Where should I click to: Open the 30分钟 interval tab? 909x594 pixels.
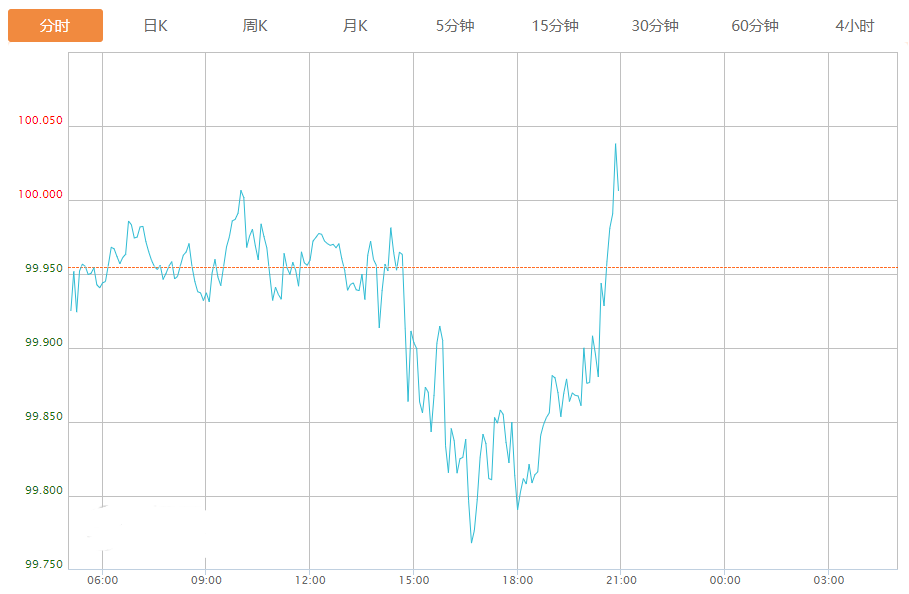[x=655, y=26]
